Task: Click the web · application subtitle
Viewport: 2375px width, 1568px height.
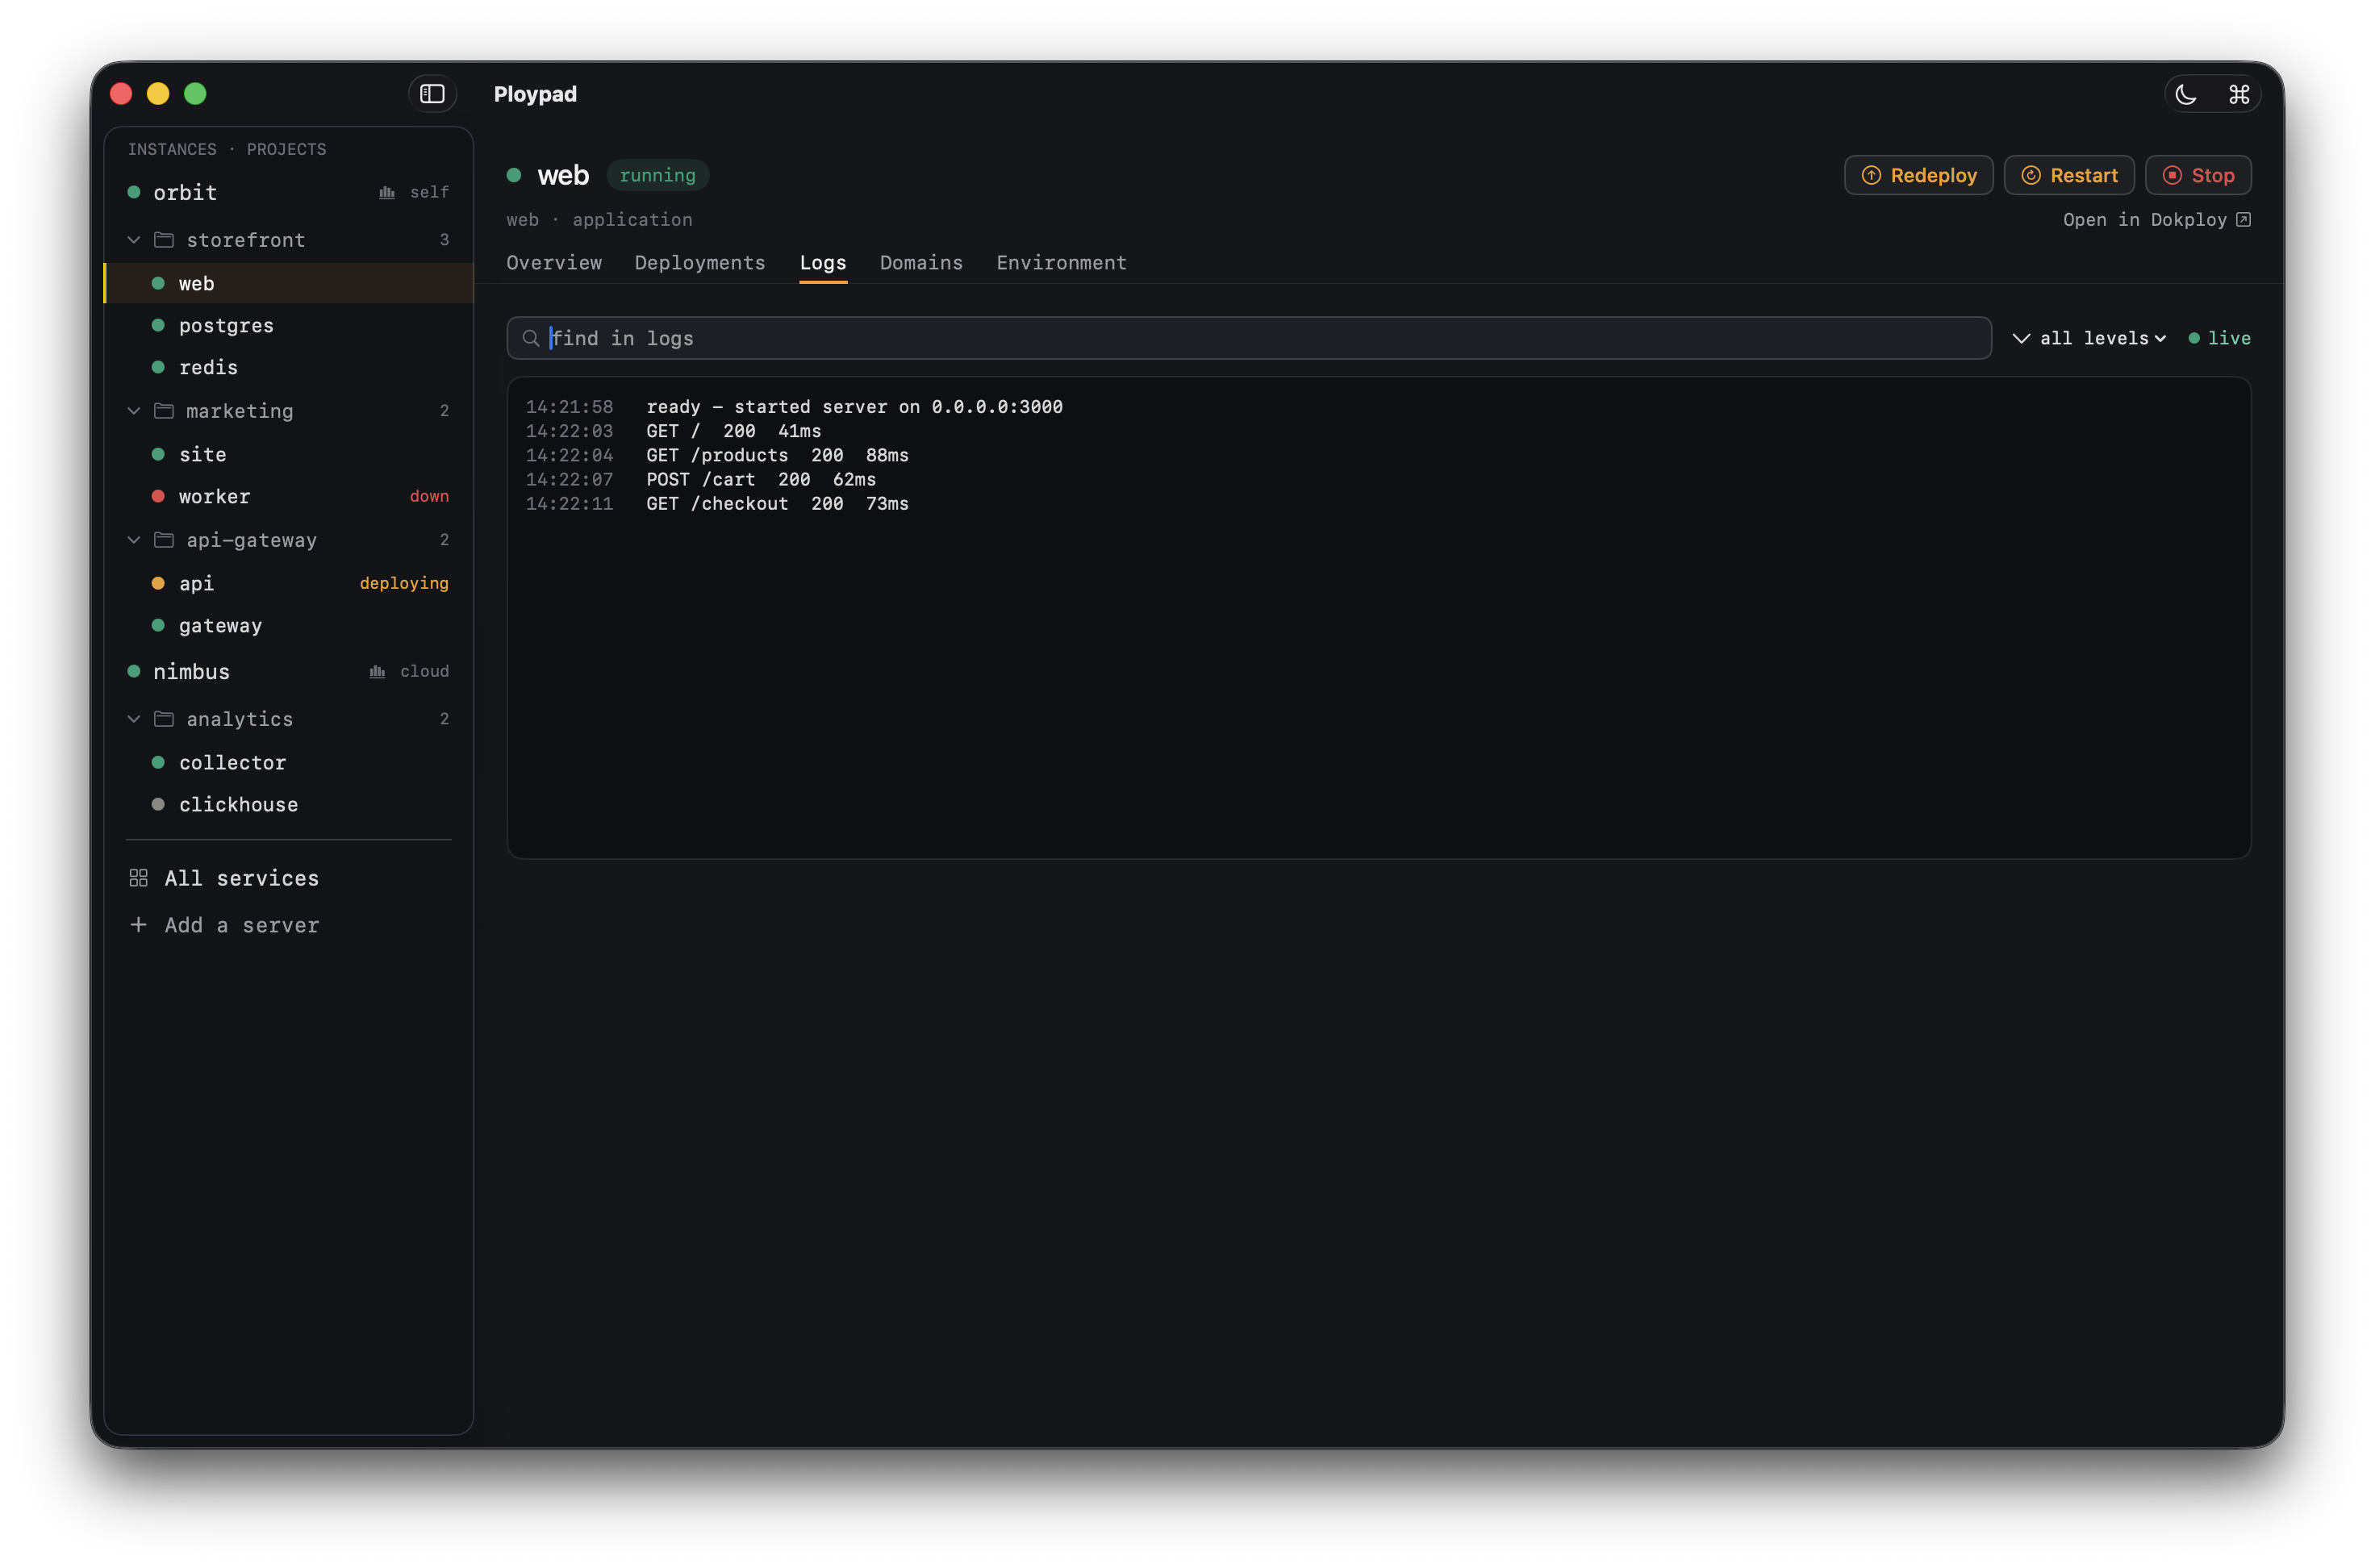Action: (599, 219)
